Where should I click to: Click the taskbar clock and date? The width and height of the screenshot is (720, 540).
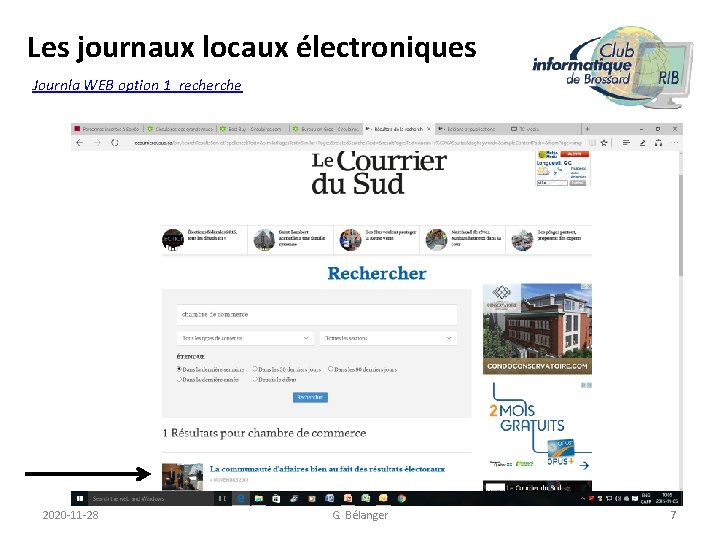(x=667, y=498)
